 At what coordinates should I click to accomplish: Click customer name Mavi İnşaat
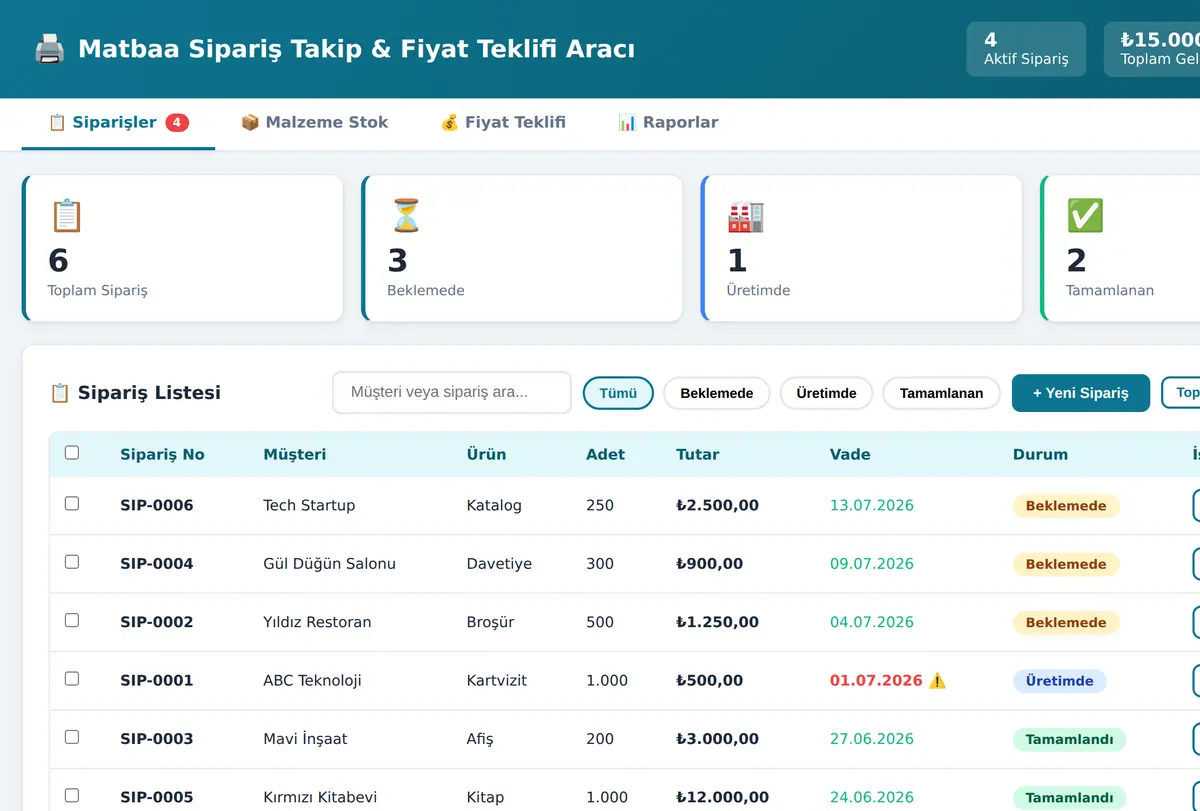[x=305, y=739]
